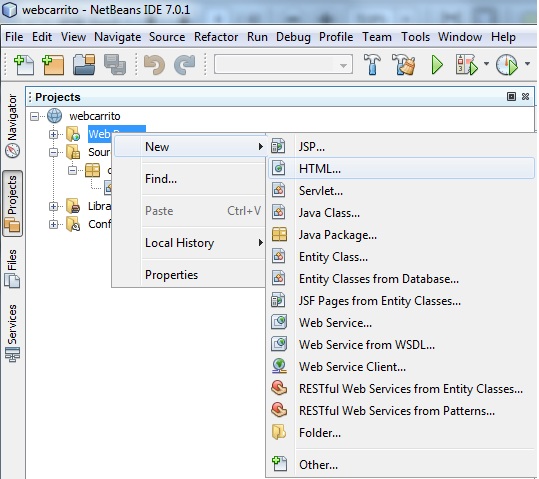
Task: Open the Source menu
Action: pos(167,37)
